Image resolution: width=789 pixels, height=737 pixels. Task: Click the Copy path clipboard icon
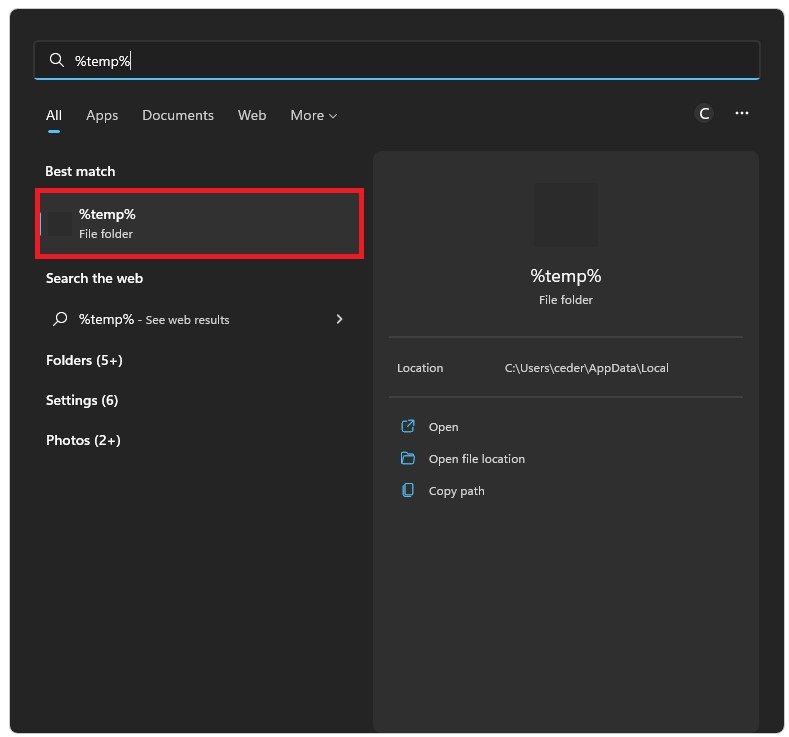(x=407, y=490)
